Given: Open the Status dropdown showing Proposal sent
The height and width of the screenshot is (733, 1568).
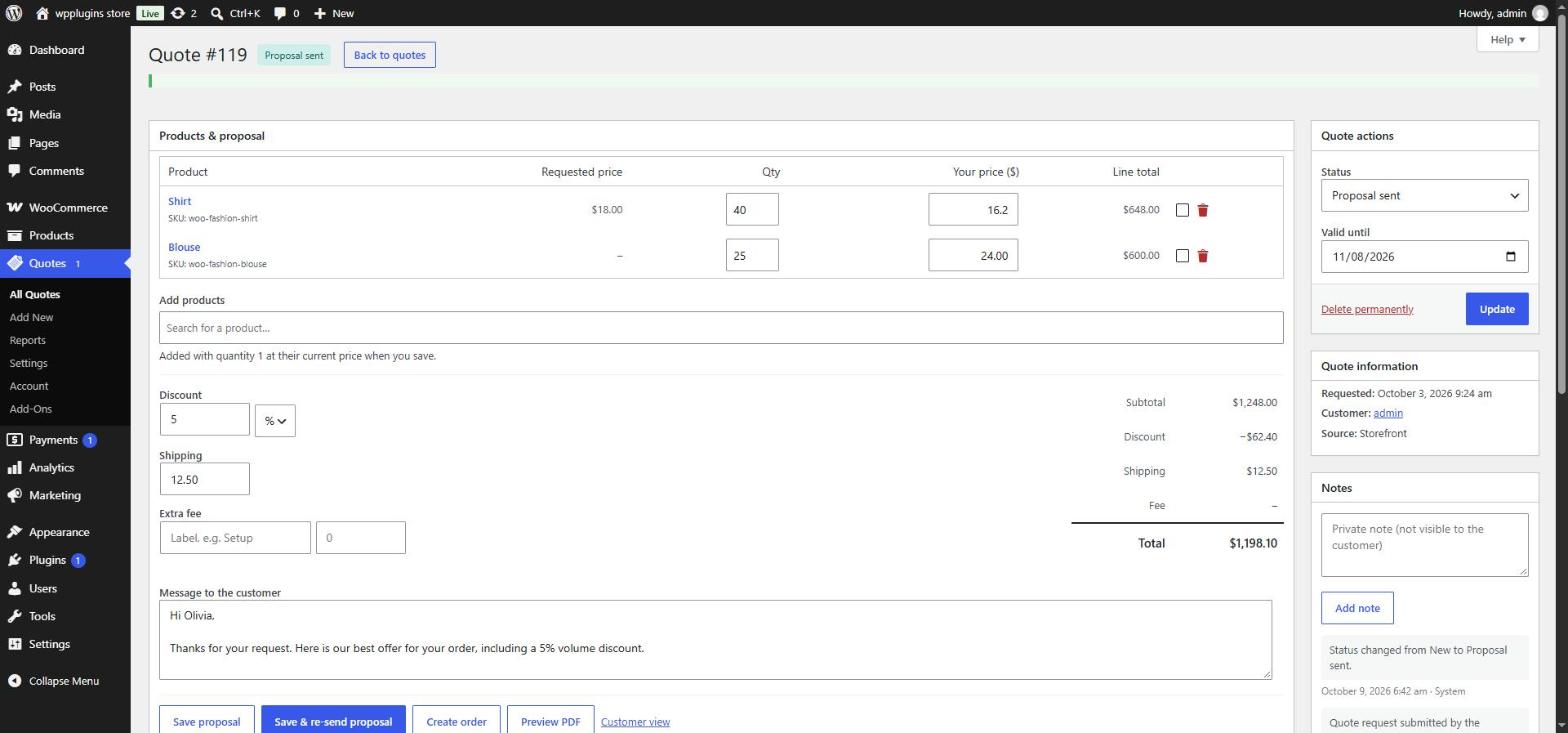Looking at the screenshot, I should 1424,196.
